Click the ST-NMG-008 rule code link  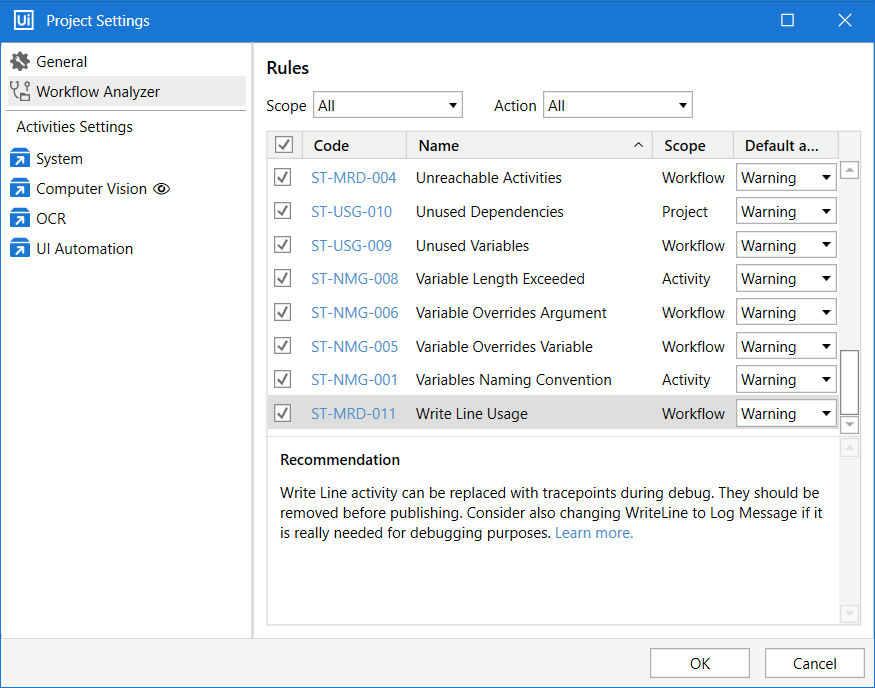[x=354, y=279]
